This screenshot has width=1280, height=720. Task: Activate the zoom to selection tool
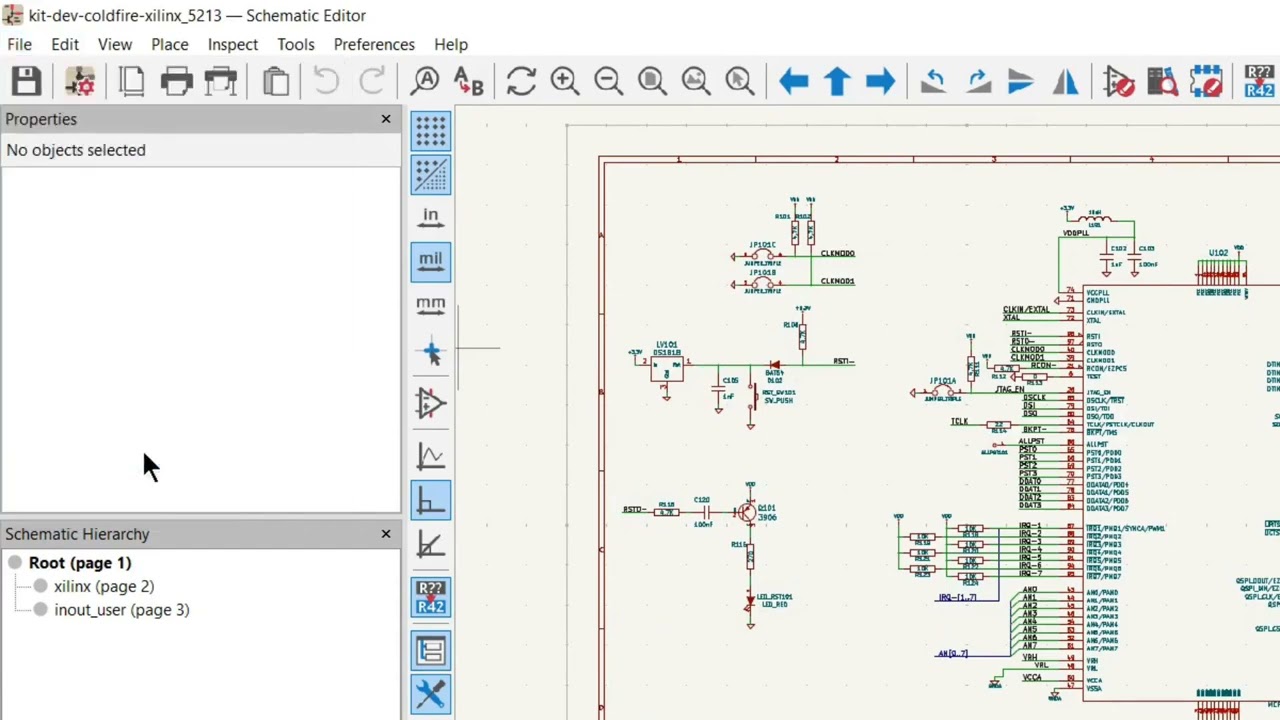740,81
